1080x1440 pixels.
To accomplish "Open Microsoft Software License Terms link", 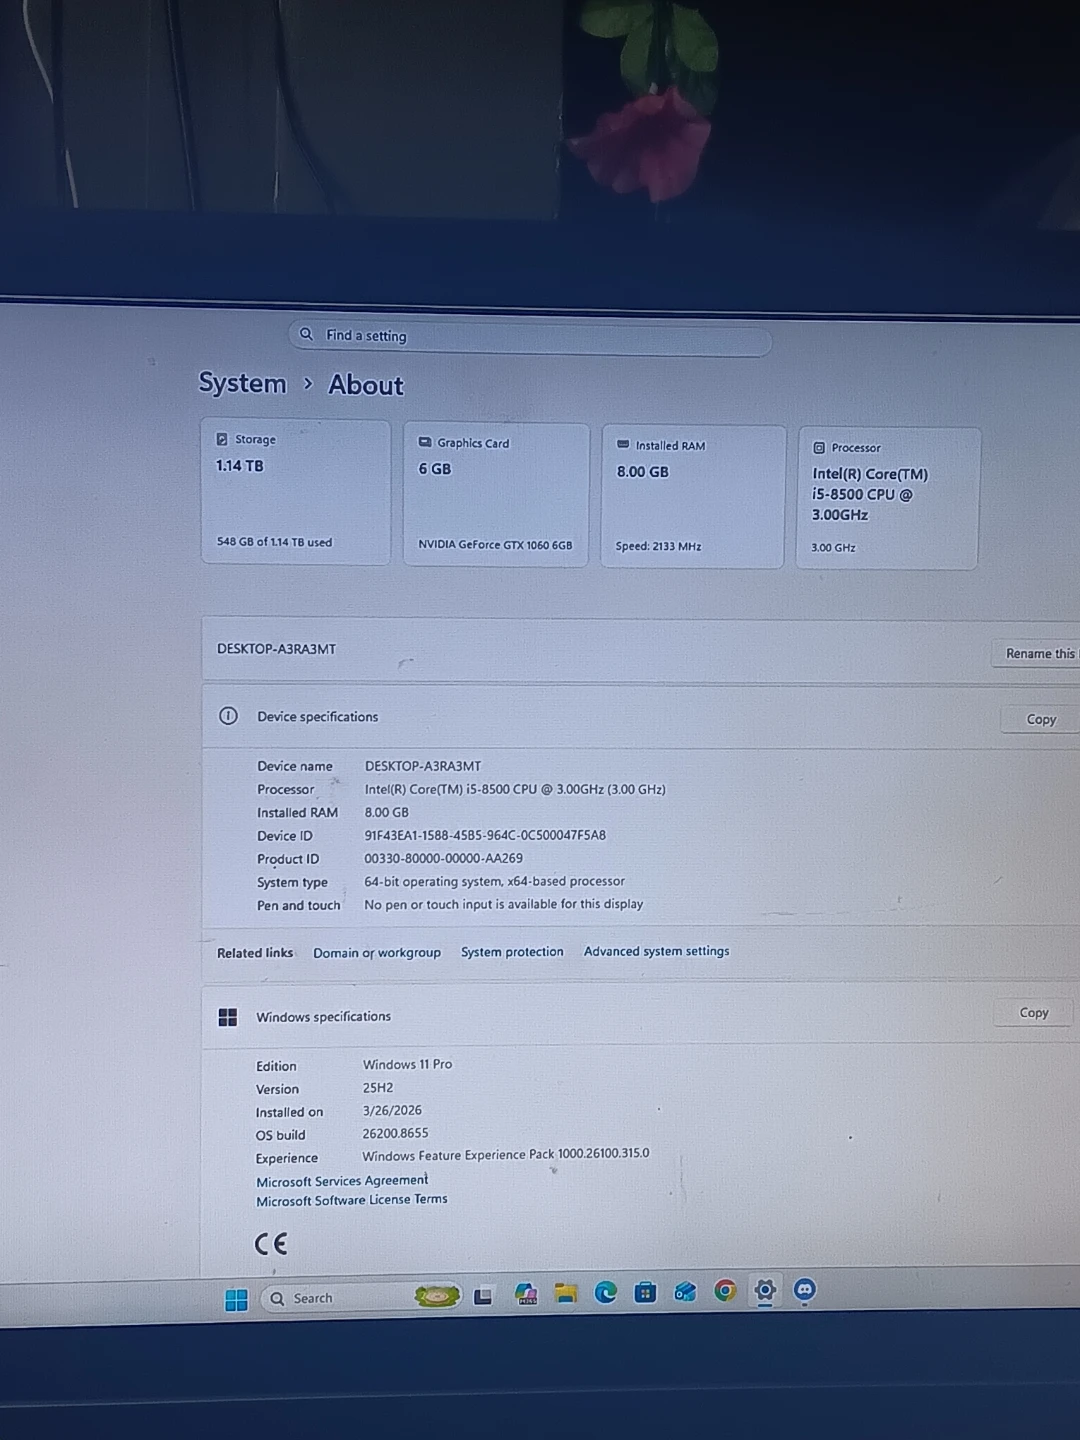I will coord(352,1200).
